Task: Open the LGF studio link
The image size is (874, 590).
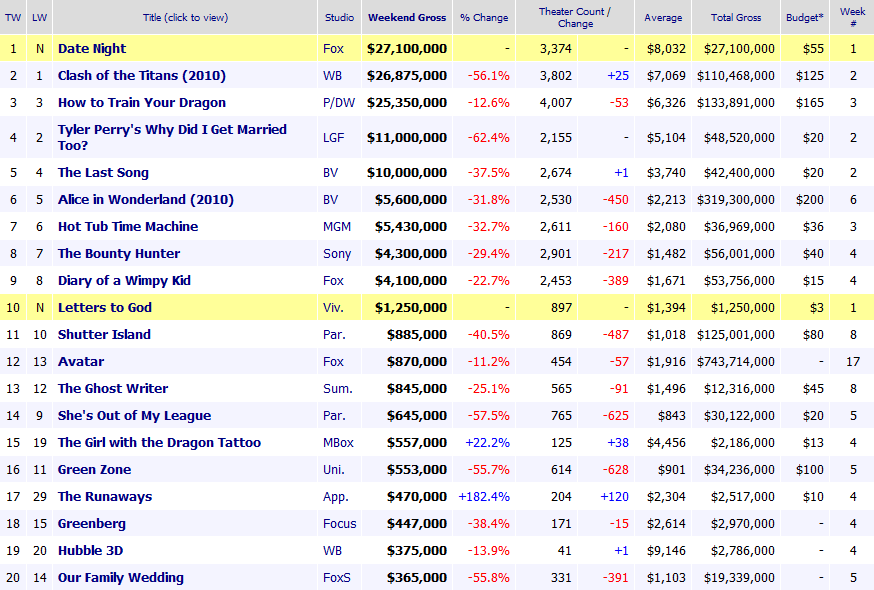Action: 333,137
